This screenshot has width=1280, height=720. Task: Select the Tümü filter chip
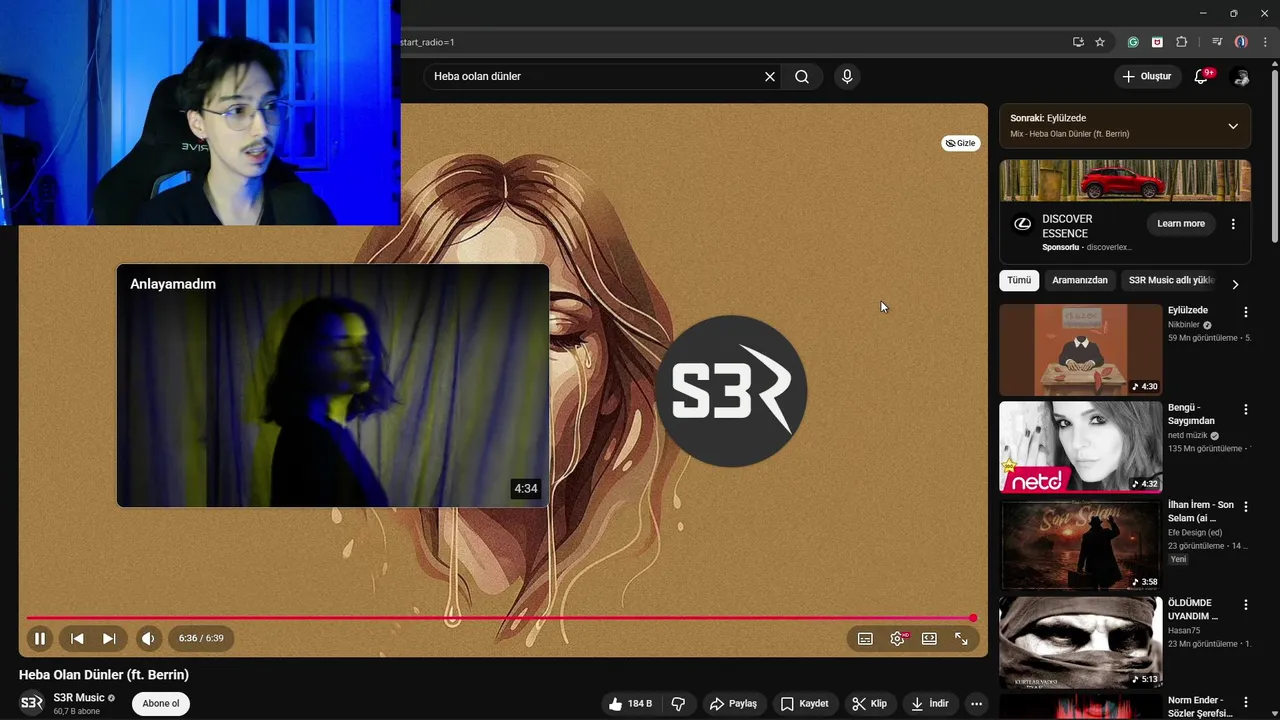(1019, 280)
